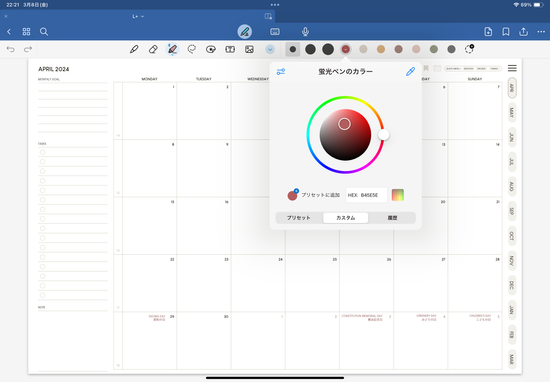Image resolution: width=550 pixels, height=382 pixels.
Task: Go back using the back arrow
Action: point(9,32)
